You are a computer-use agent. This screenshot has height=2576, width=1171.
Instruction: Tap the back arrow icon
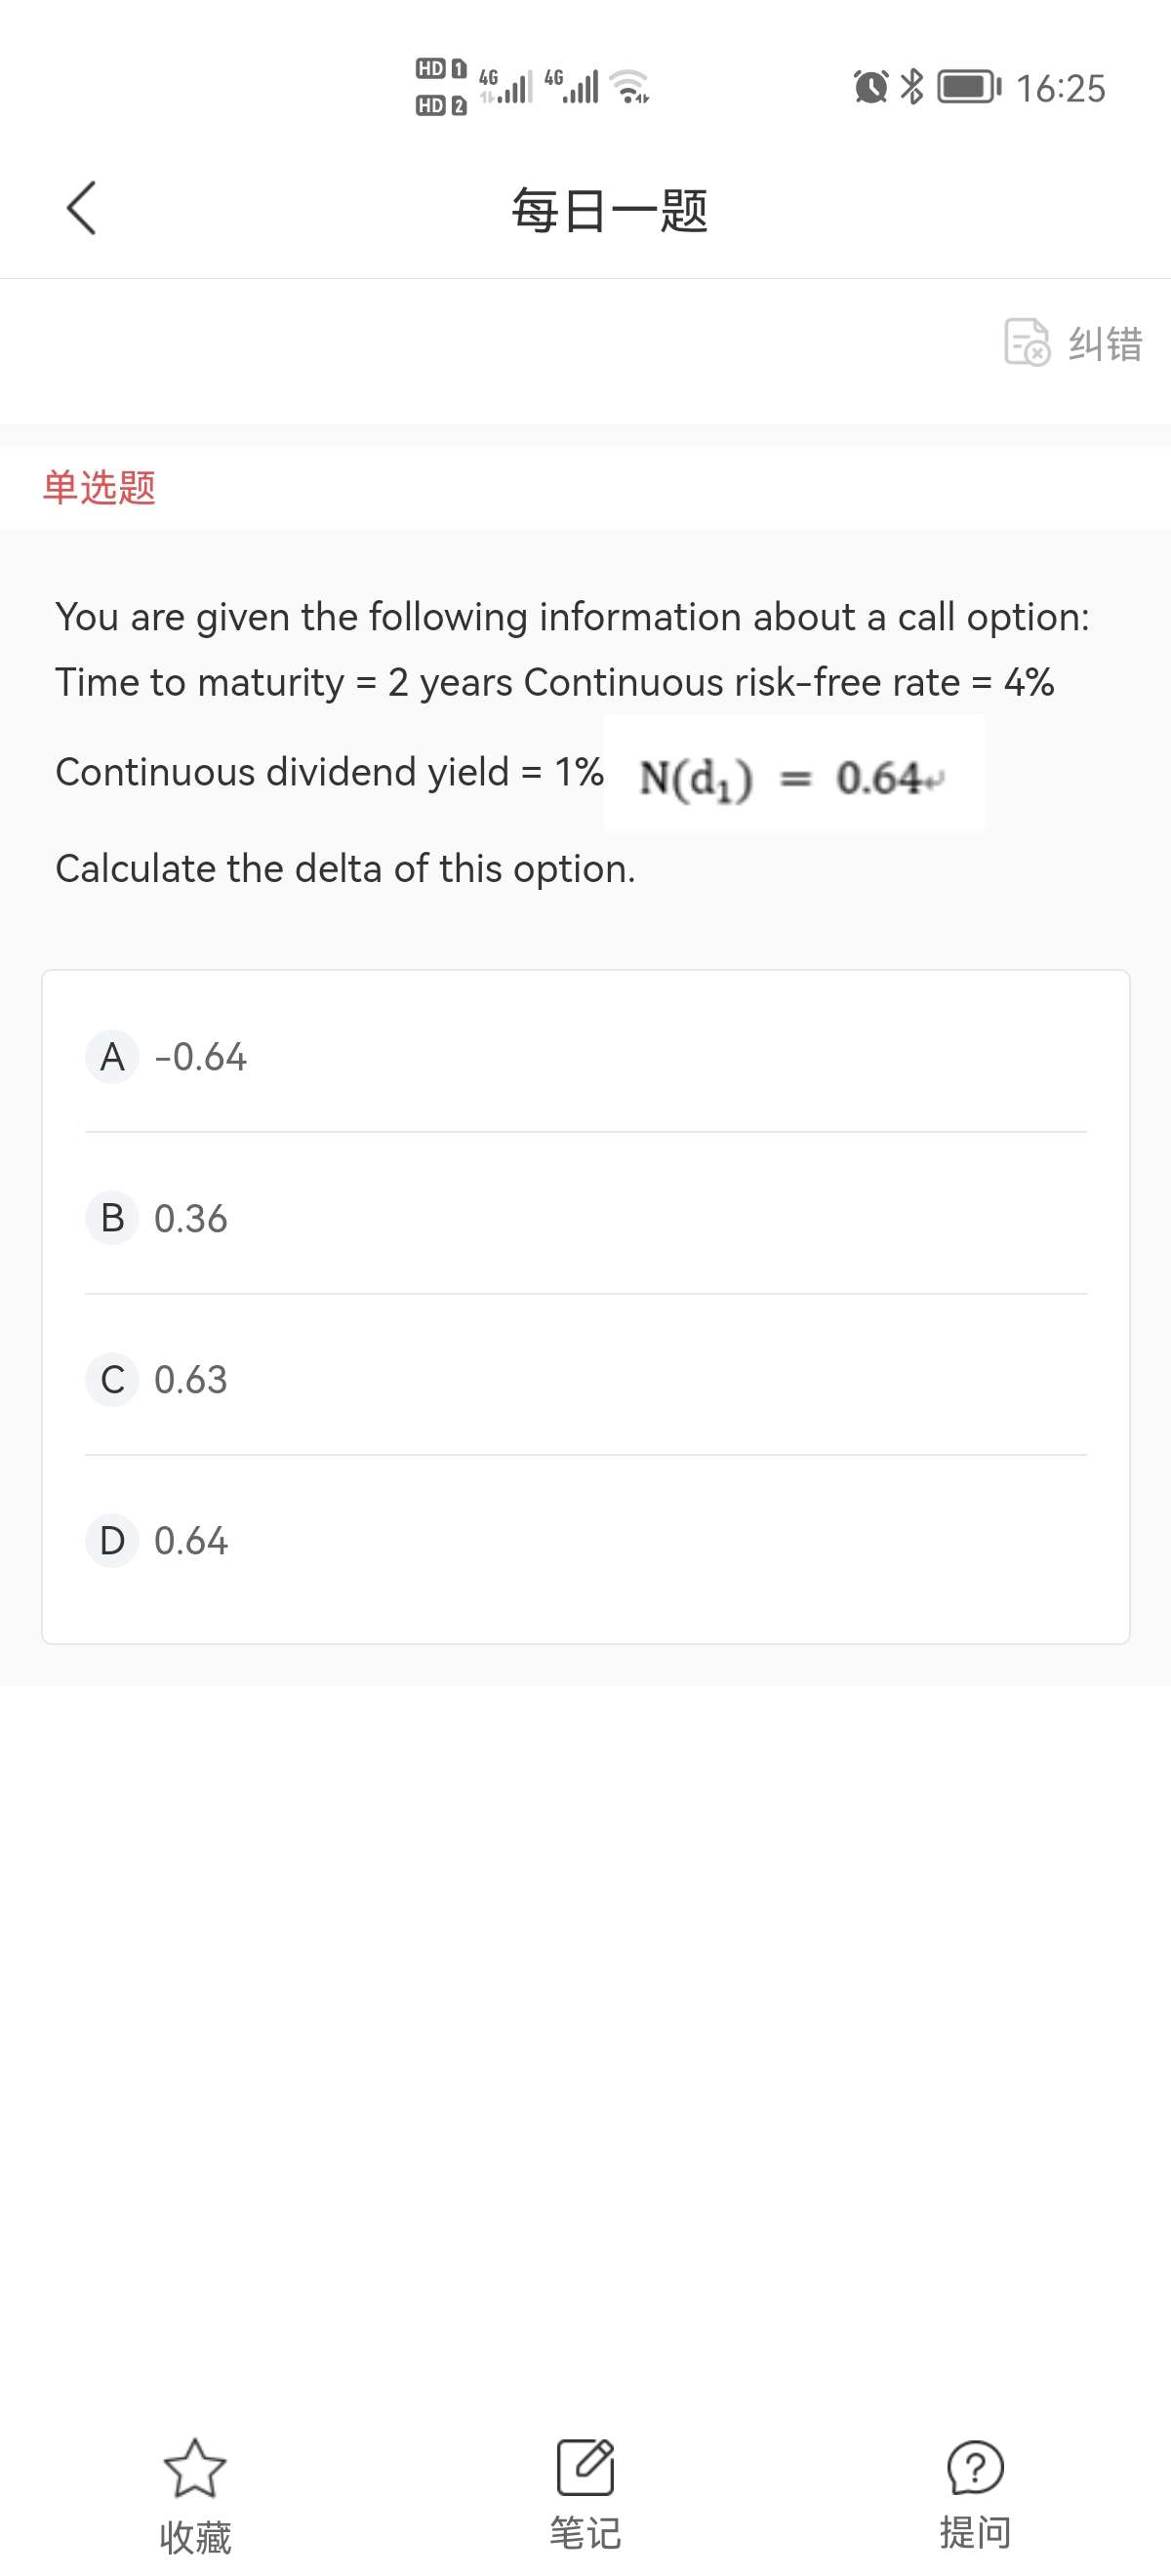tap(81, 208)
